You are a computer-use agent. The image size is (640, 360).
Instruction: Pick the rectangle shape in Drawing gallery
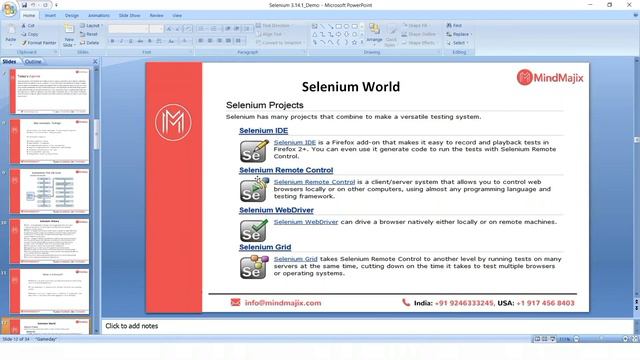click(339, 27)
